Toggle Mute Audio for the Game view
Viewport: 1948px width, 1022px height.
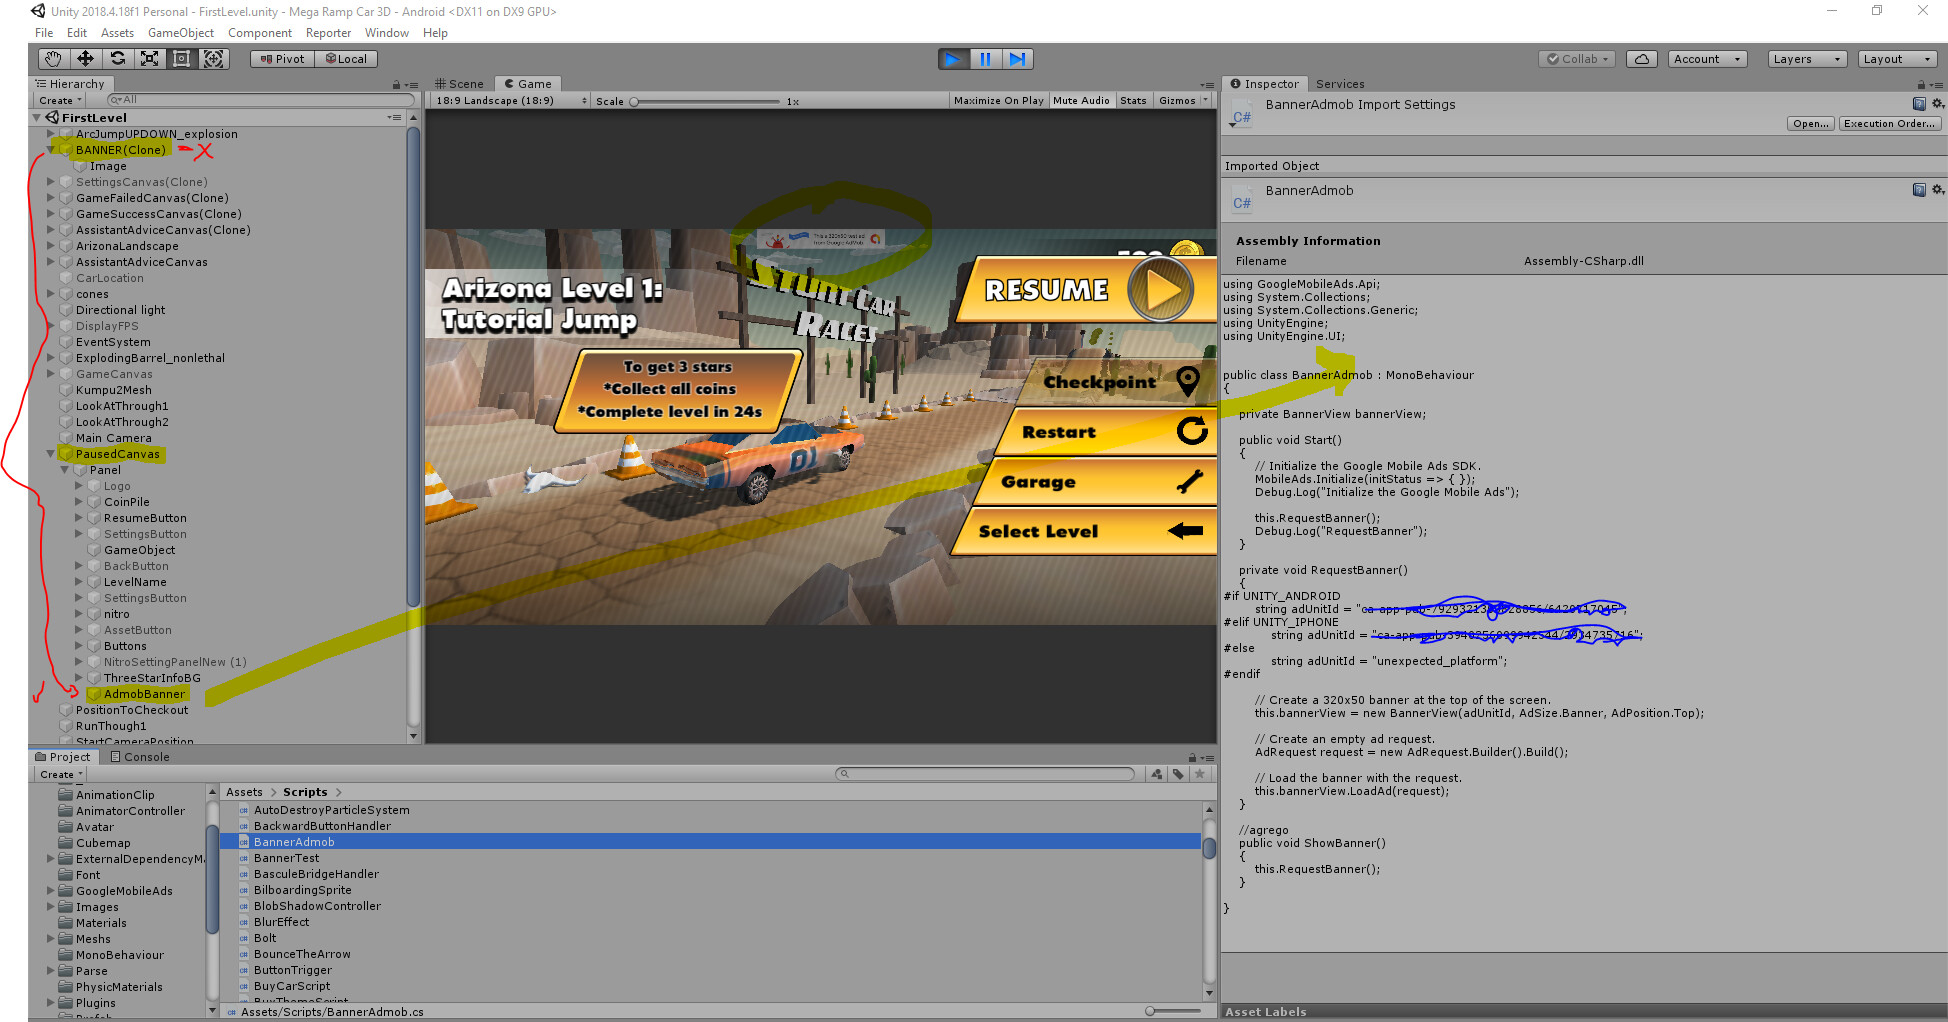pos(1081,100)
